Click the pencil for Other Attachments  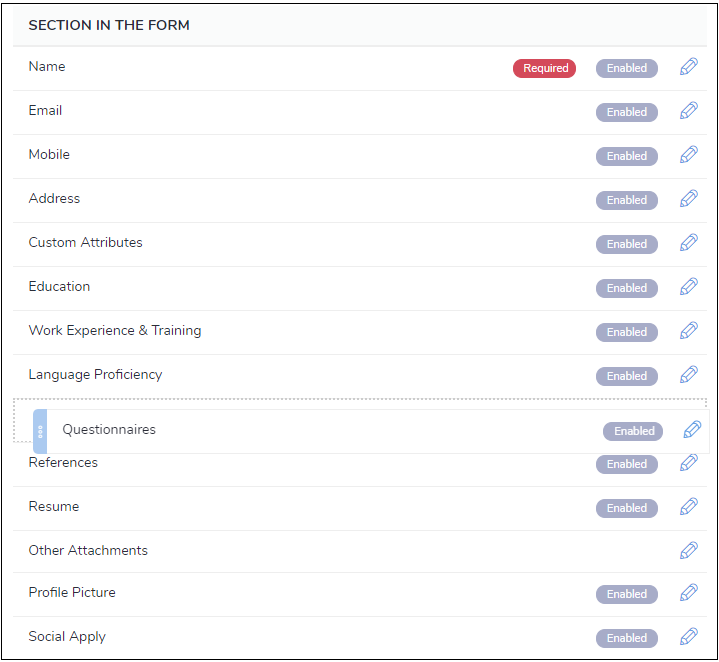(688, 551)
